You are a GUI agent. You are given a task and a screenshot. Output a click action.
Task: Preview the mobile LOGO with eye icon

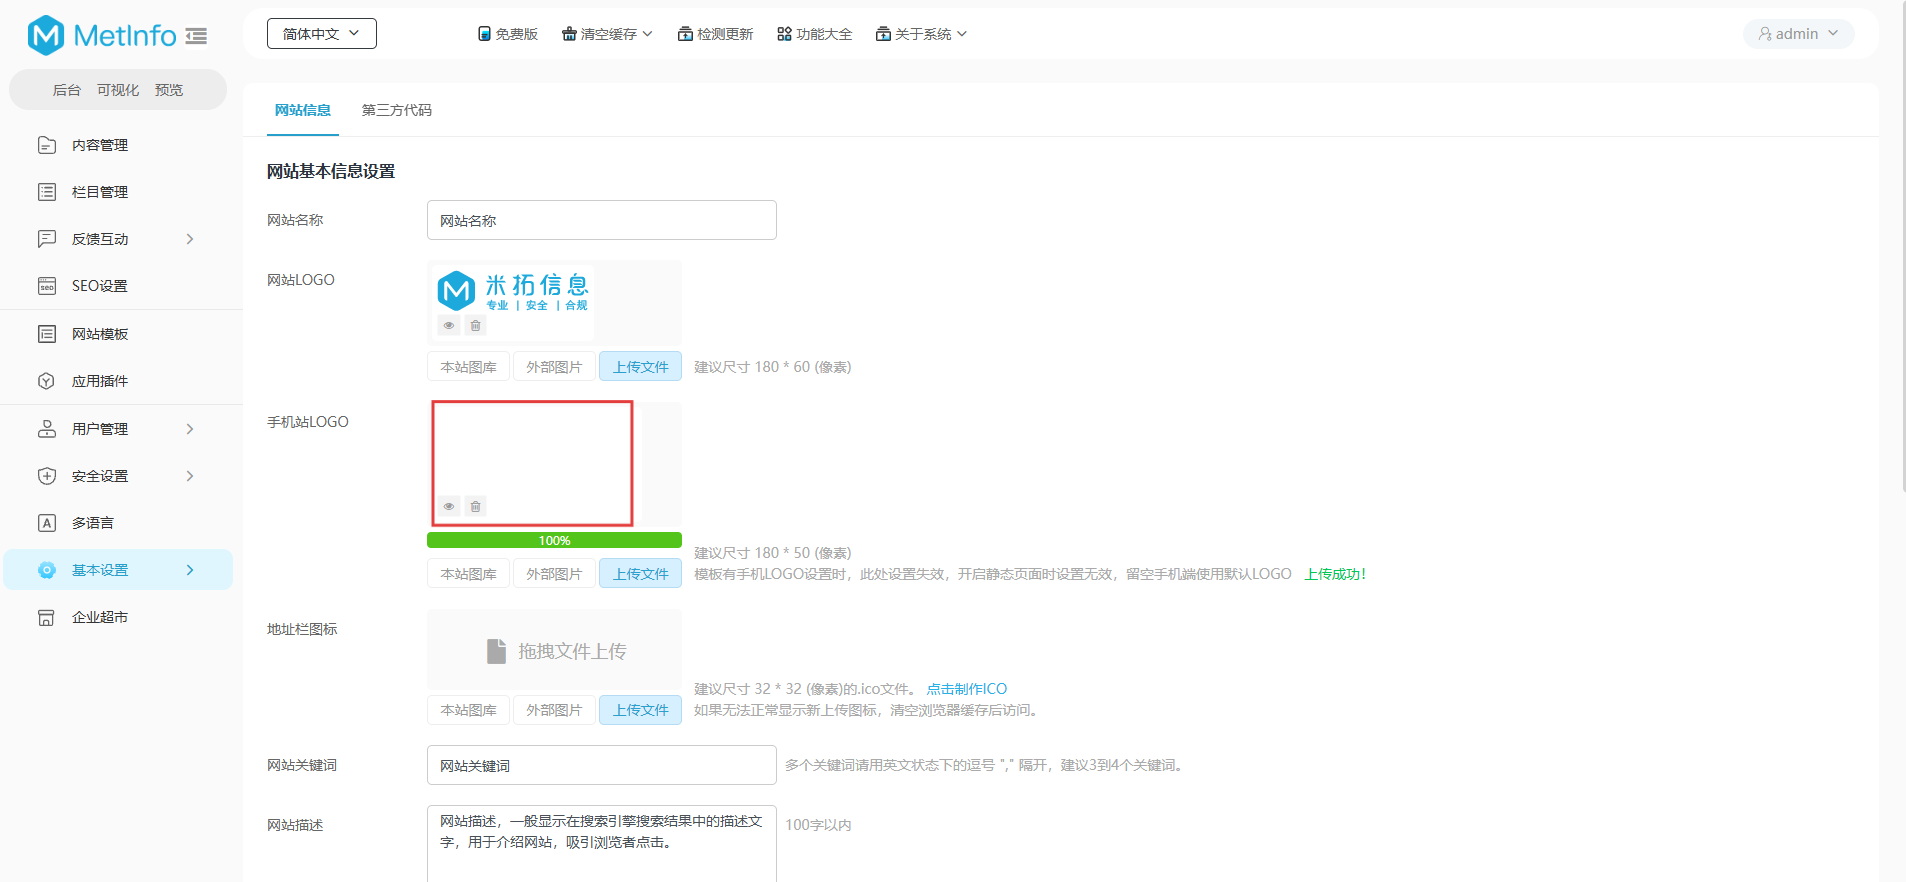pos(449,507)
